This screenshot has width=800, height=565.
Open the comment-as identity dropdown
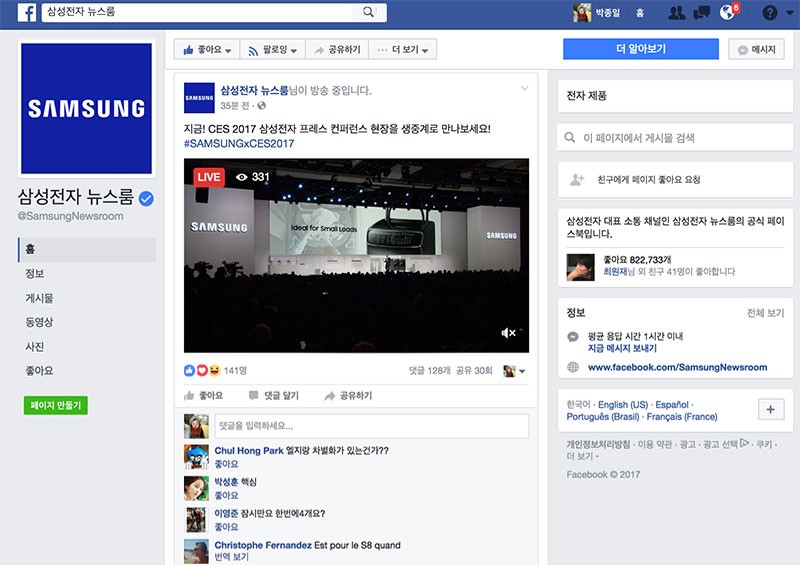click(514, 371)
